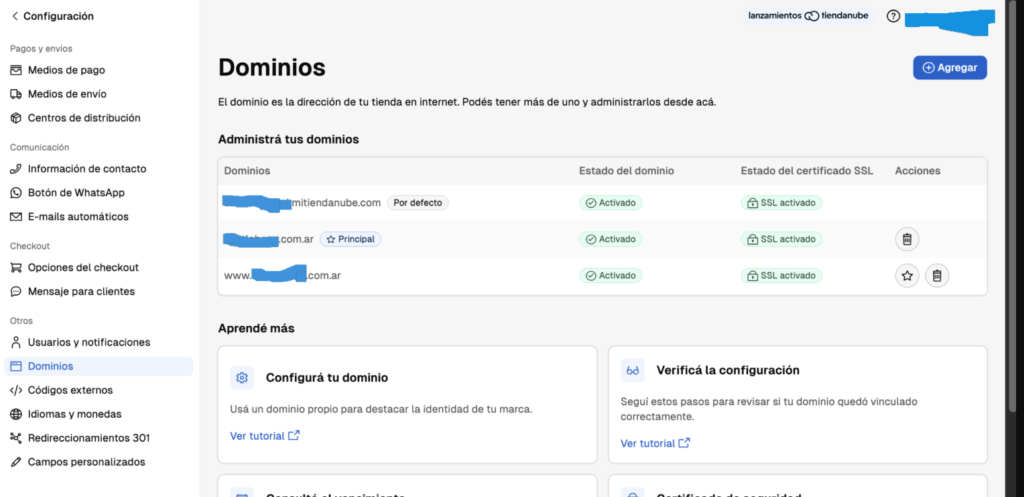Navigate to Códigos externos
The height and width of the screenshot is (497, 1024).
tap(70, 390)
